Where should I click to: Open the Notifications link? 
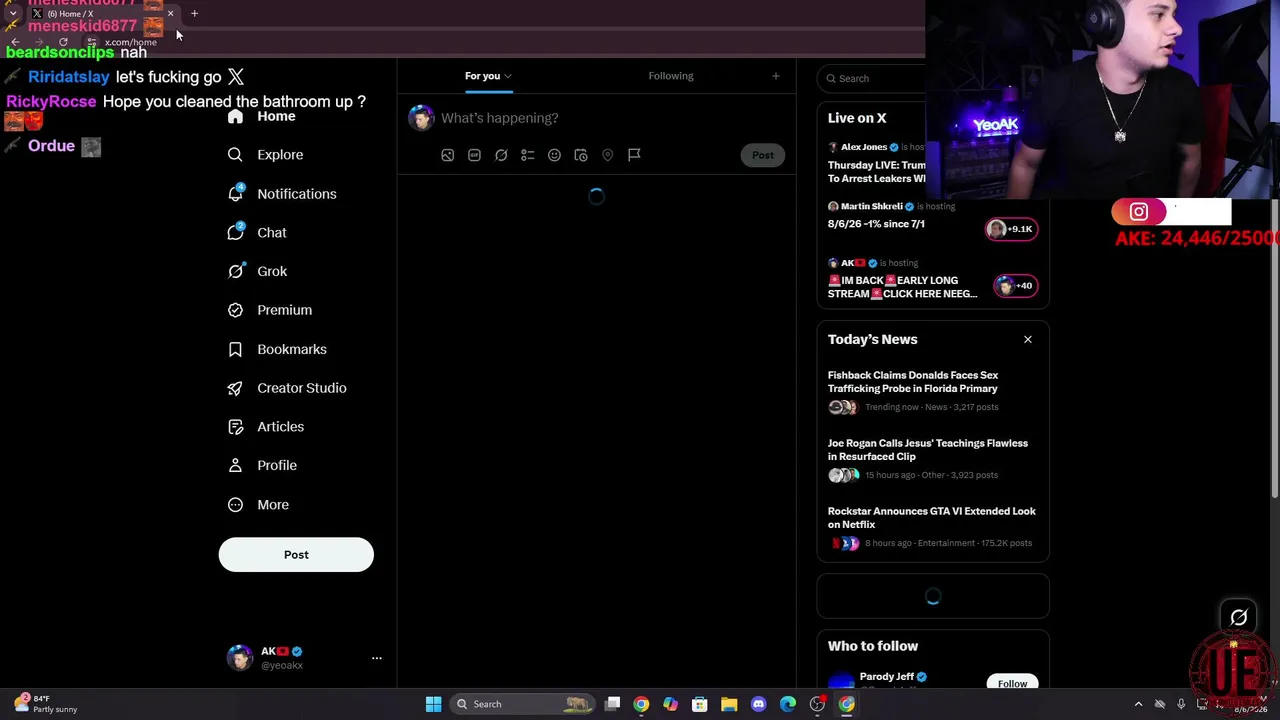(297, 194)
